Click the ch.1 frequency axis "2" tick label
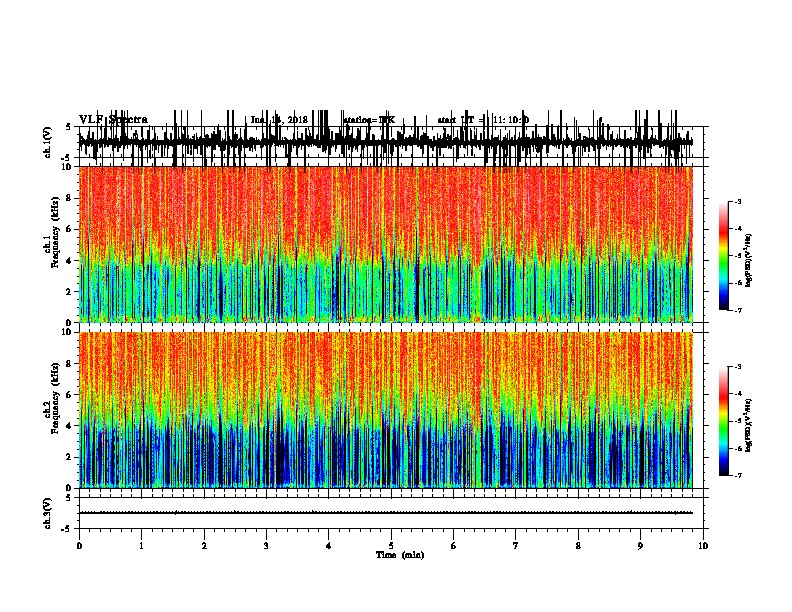 click(70, 292)
